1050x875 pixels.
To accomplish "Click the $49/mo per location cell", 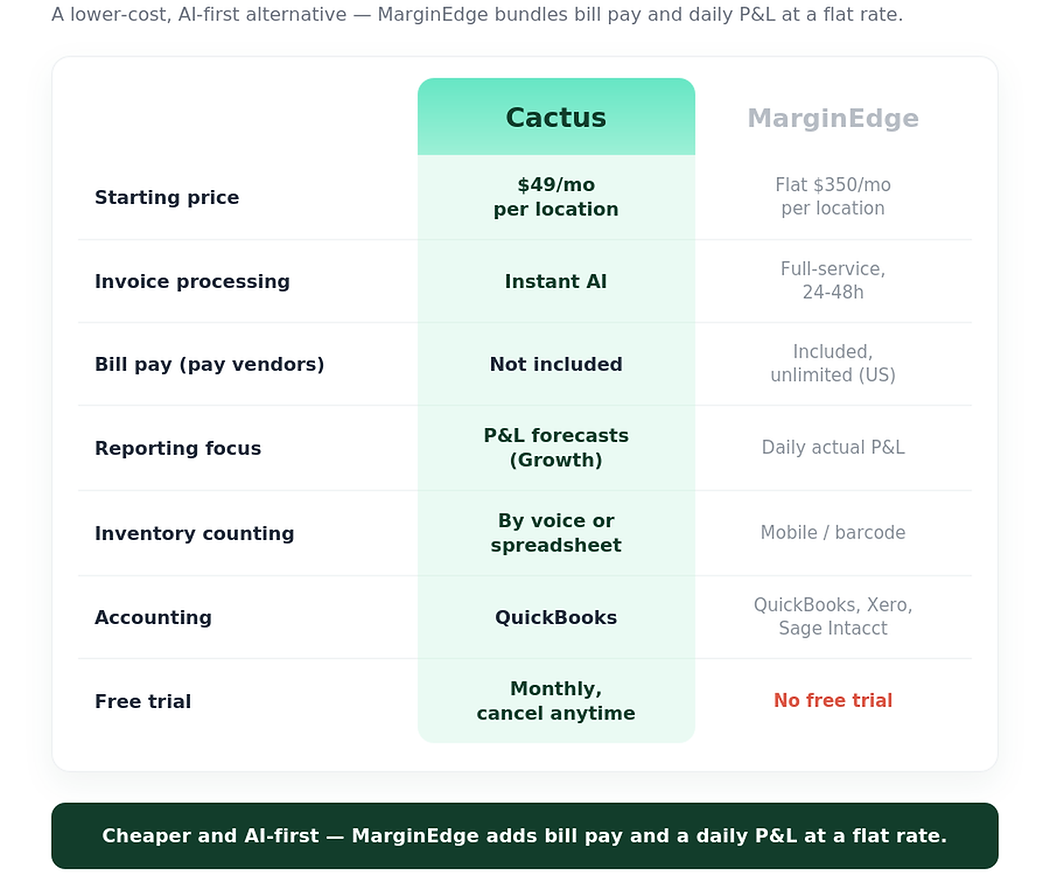I will (x=556, y=197).
